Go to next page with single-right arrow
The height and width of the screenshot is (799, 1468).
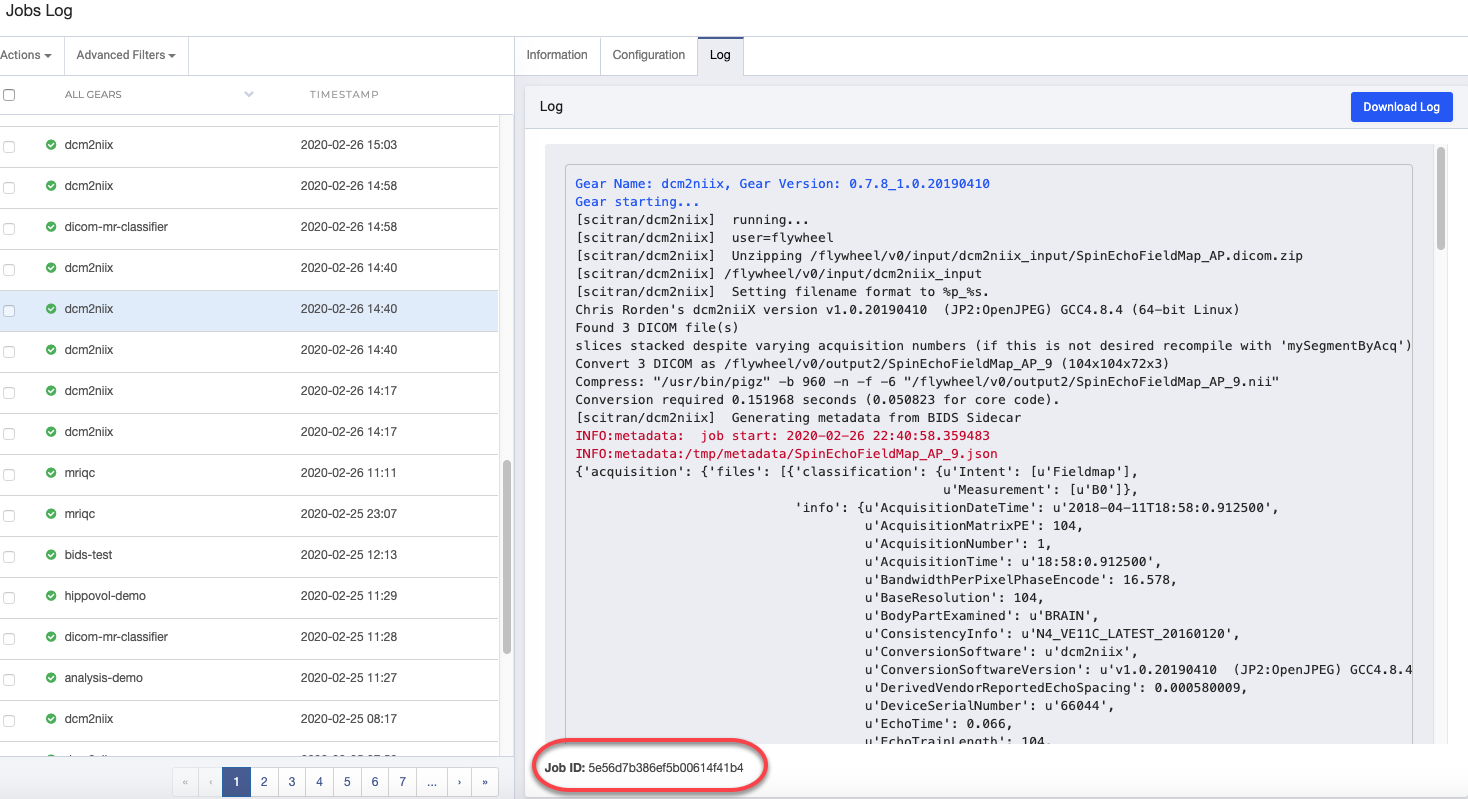tap(459, 782)
